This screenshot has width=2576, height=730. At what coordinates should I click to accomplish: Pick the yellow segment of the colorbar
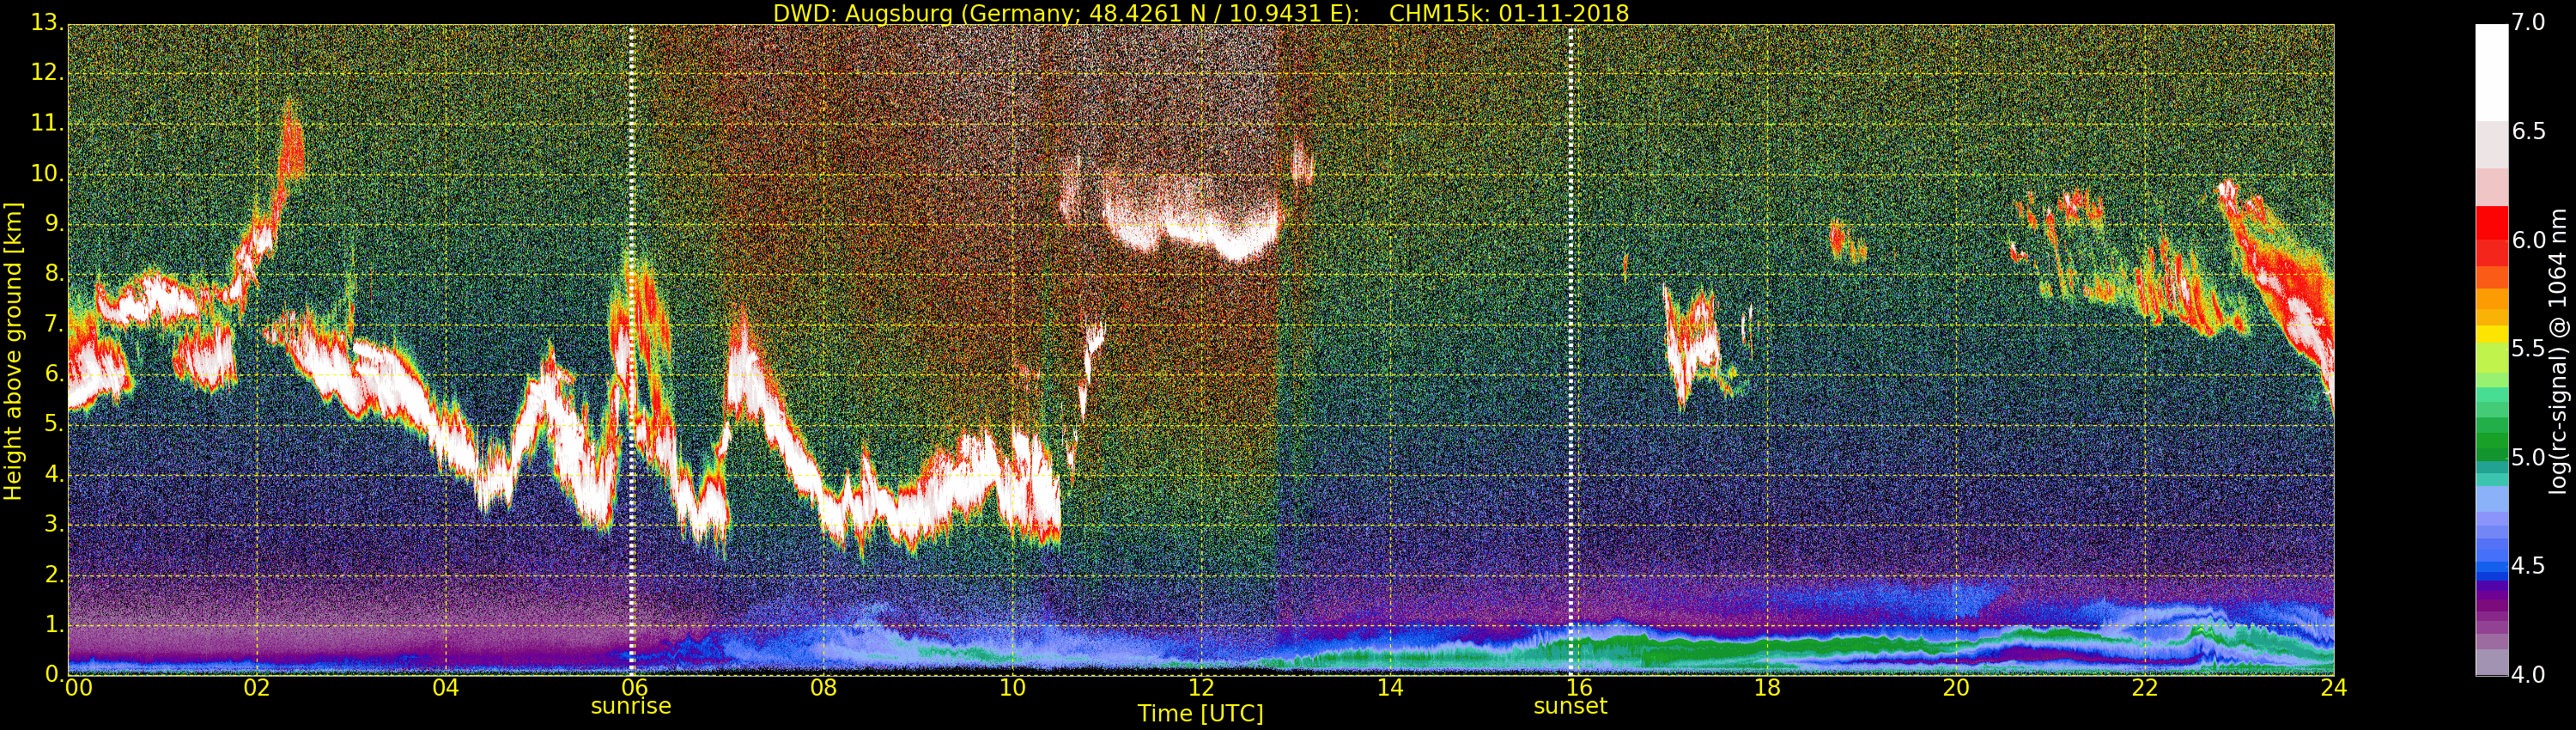click(x=2491, y=333)
